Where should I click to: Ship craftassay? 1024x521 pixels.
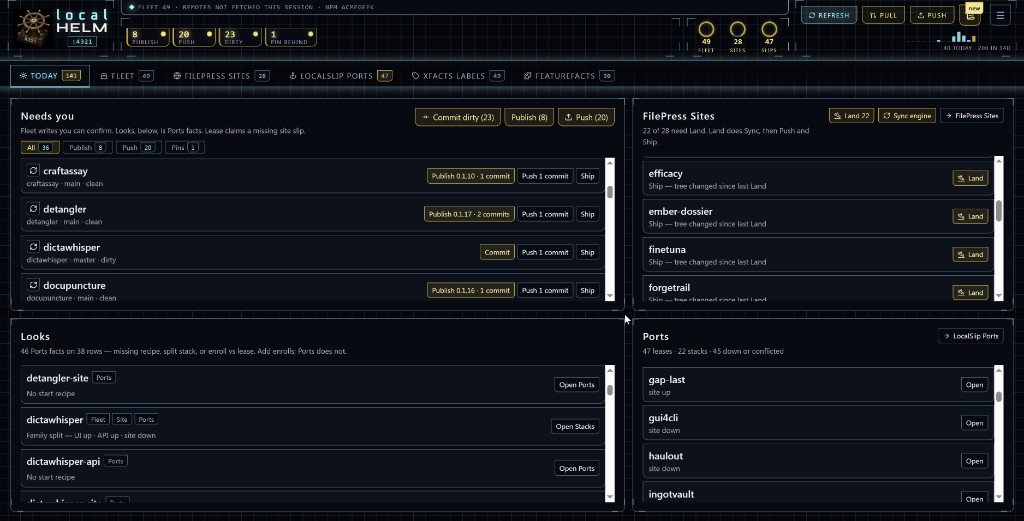pyautogui.click(x=588, y=176)
